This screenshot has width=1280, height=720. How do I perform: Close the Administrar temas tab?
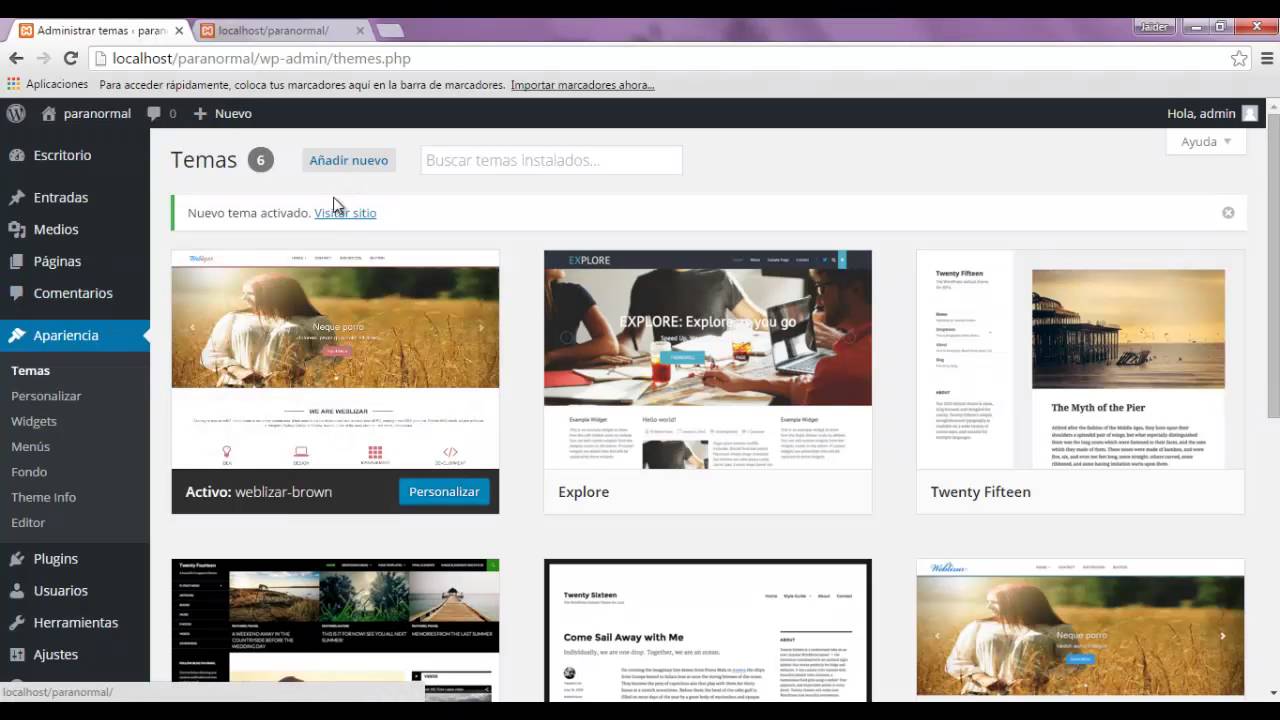[x=177, y=31]
